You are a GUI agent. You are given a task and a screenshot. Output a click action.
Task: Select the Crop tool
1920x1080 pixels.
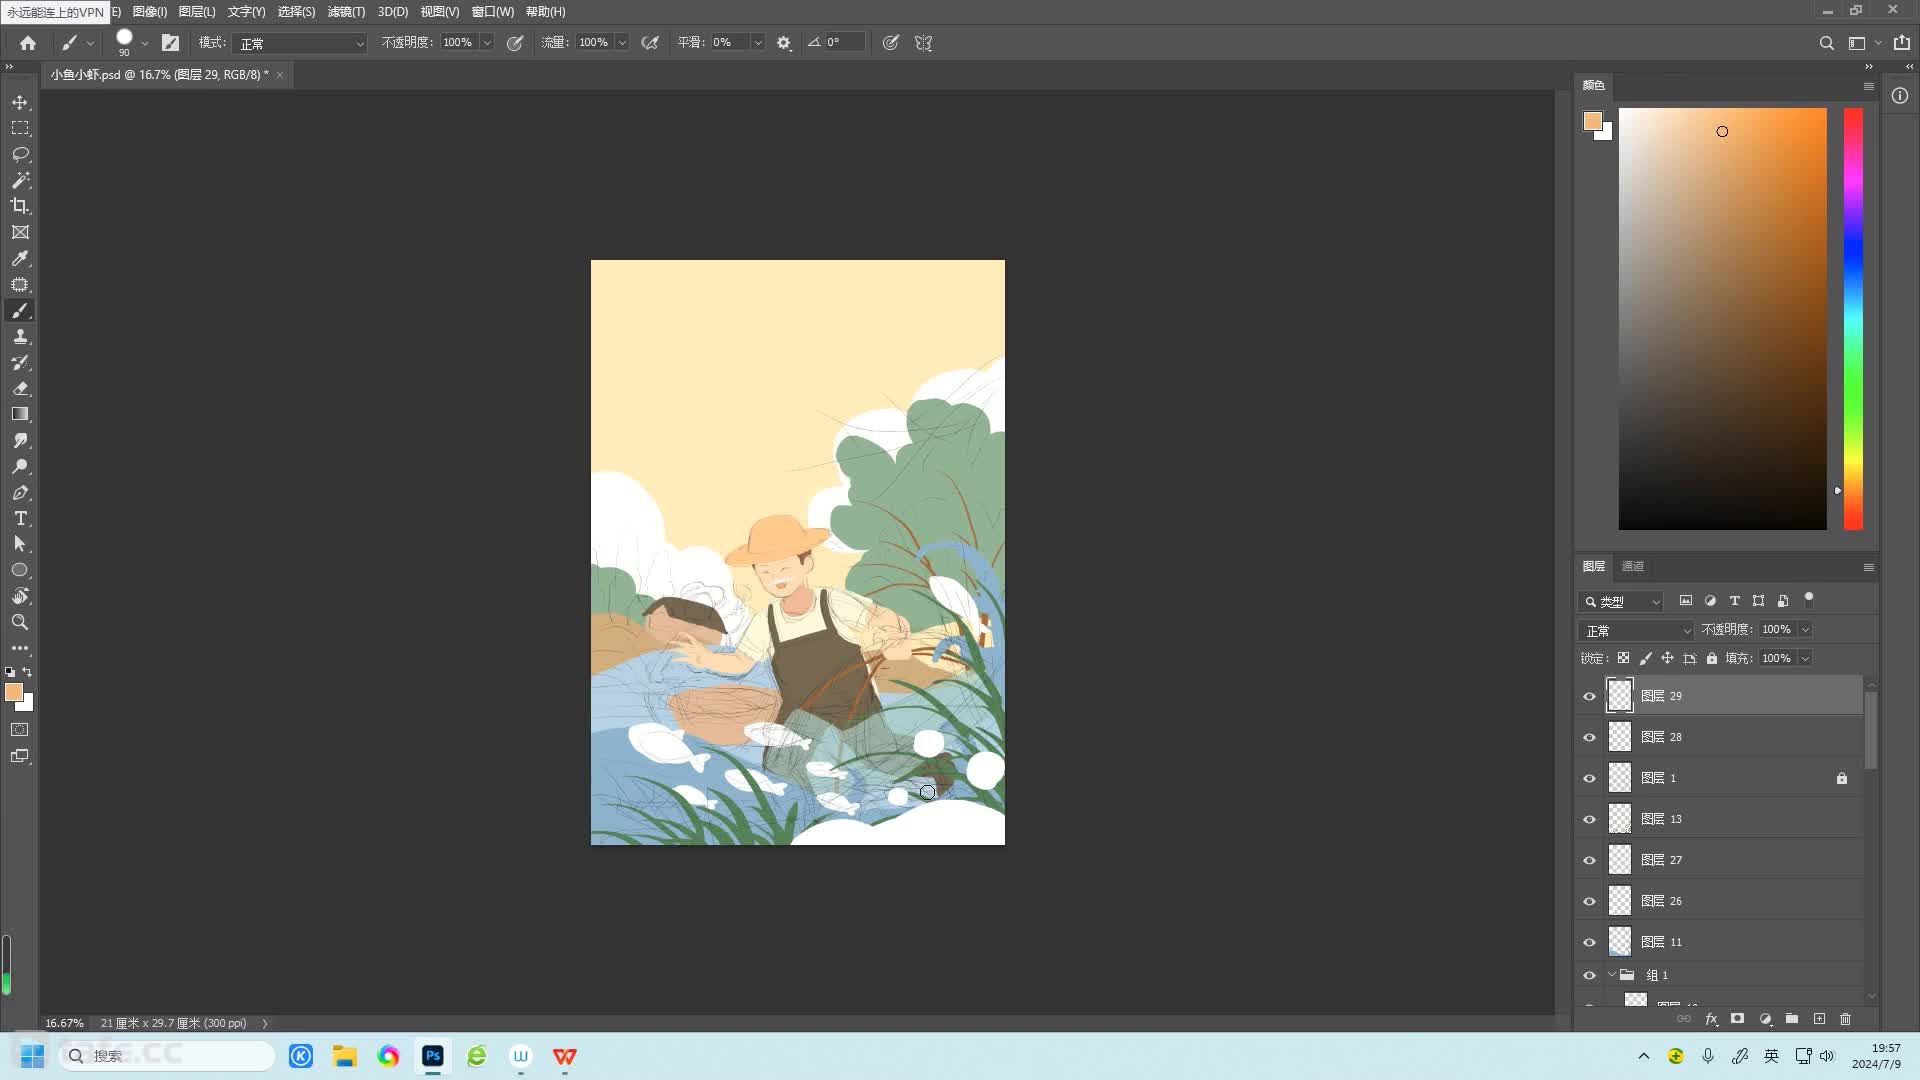[x=20, y=206]
